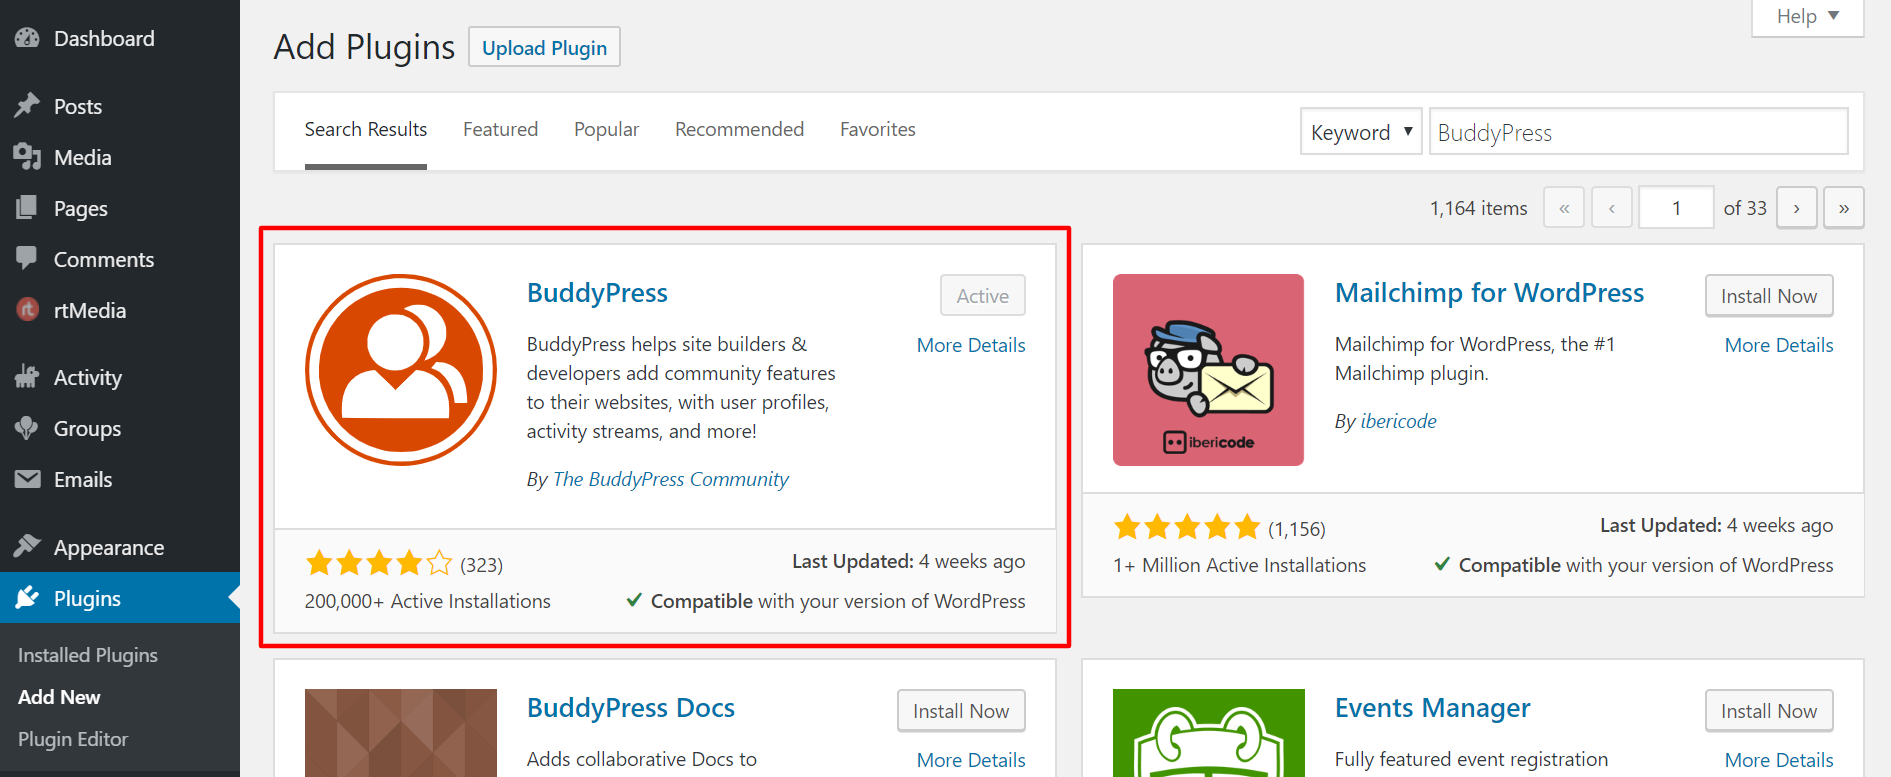Open More Details for Events Manager
Screen dimensions: 1891x777
1779,760
